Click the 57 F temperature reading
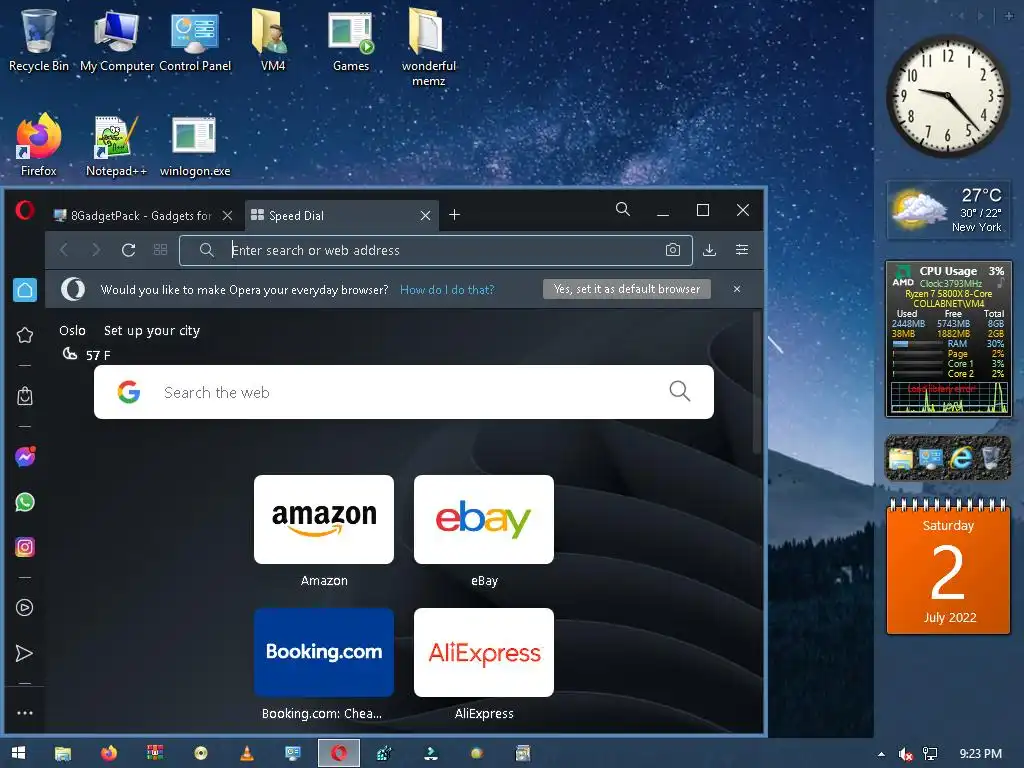Screen dimensions: 1024x768 click(x=98, y=355)
